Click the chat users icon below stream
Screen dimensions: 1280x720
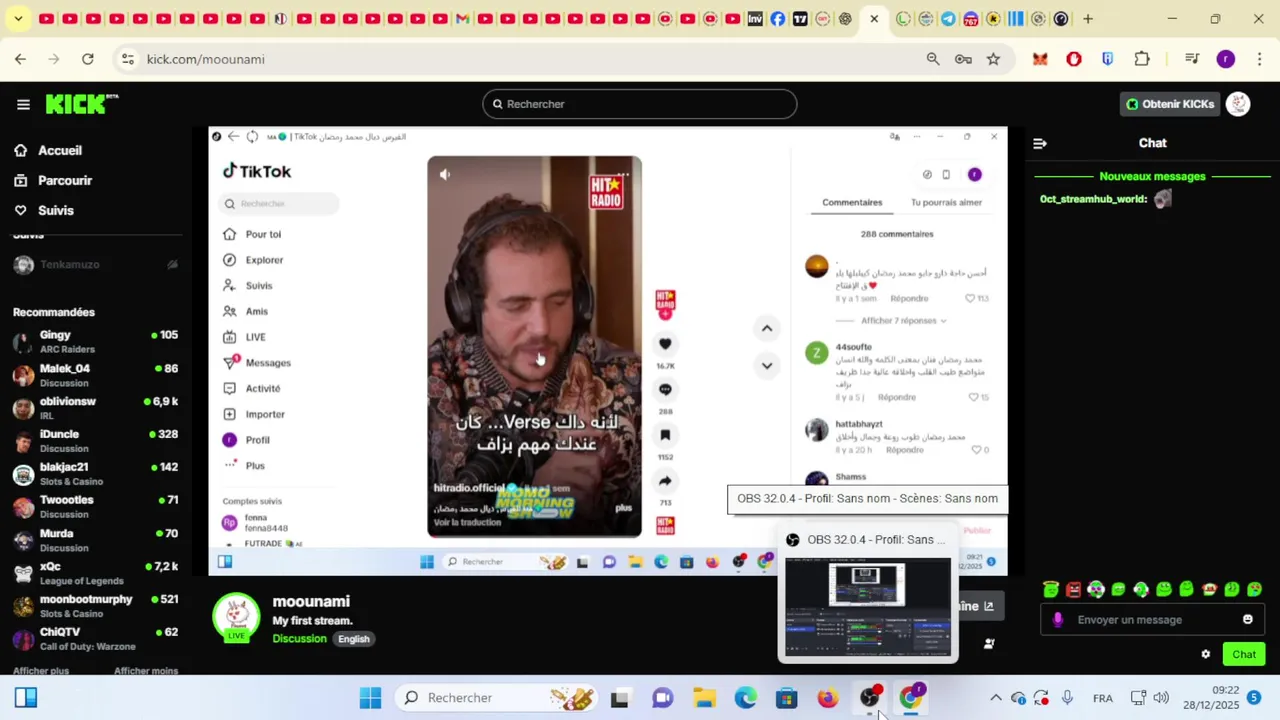tap(989, 643)
